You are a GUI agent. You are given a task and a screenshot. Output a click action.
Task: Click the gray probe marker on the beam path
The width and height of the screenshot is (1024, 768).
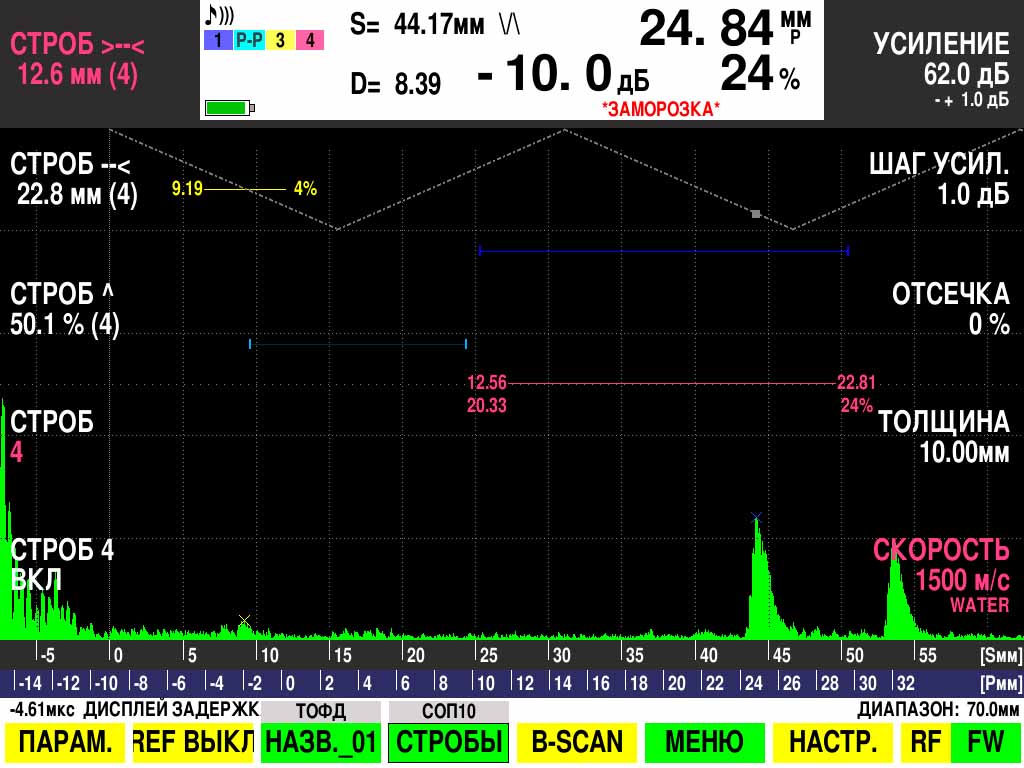tap(756, 213)
